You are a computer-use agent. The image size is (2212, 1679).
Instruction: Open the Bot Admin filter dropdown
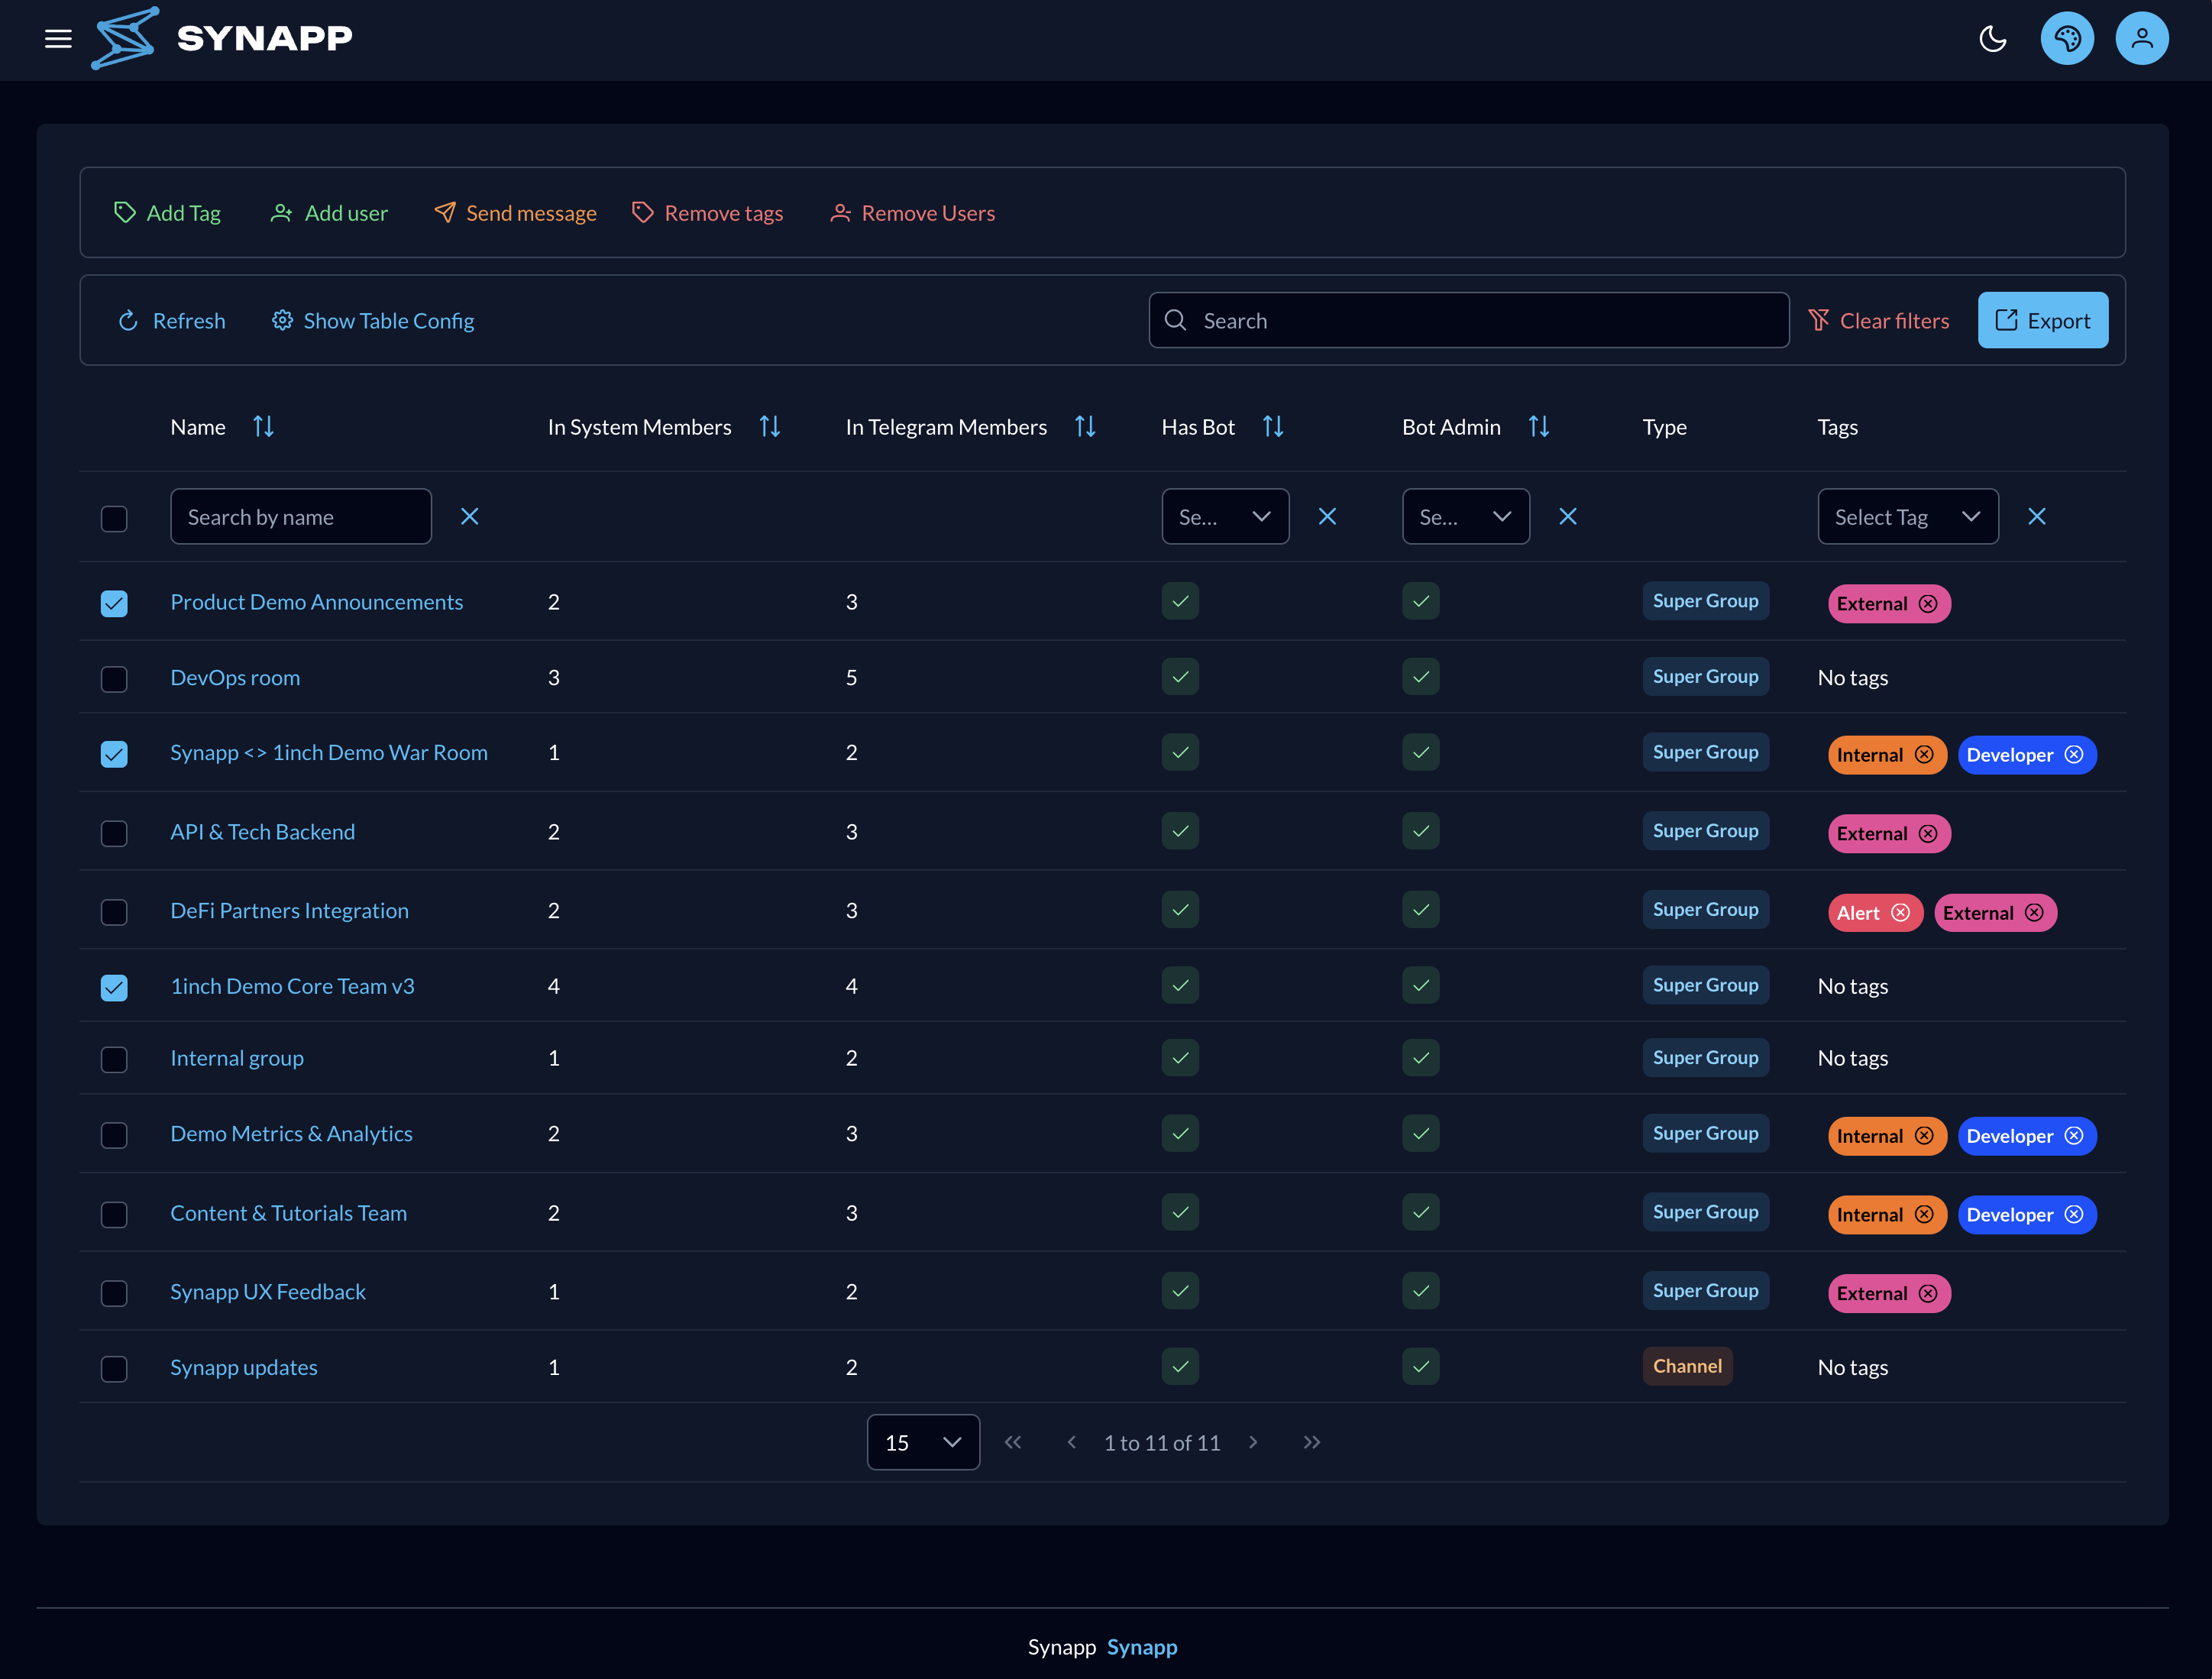coord(1465,516)
